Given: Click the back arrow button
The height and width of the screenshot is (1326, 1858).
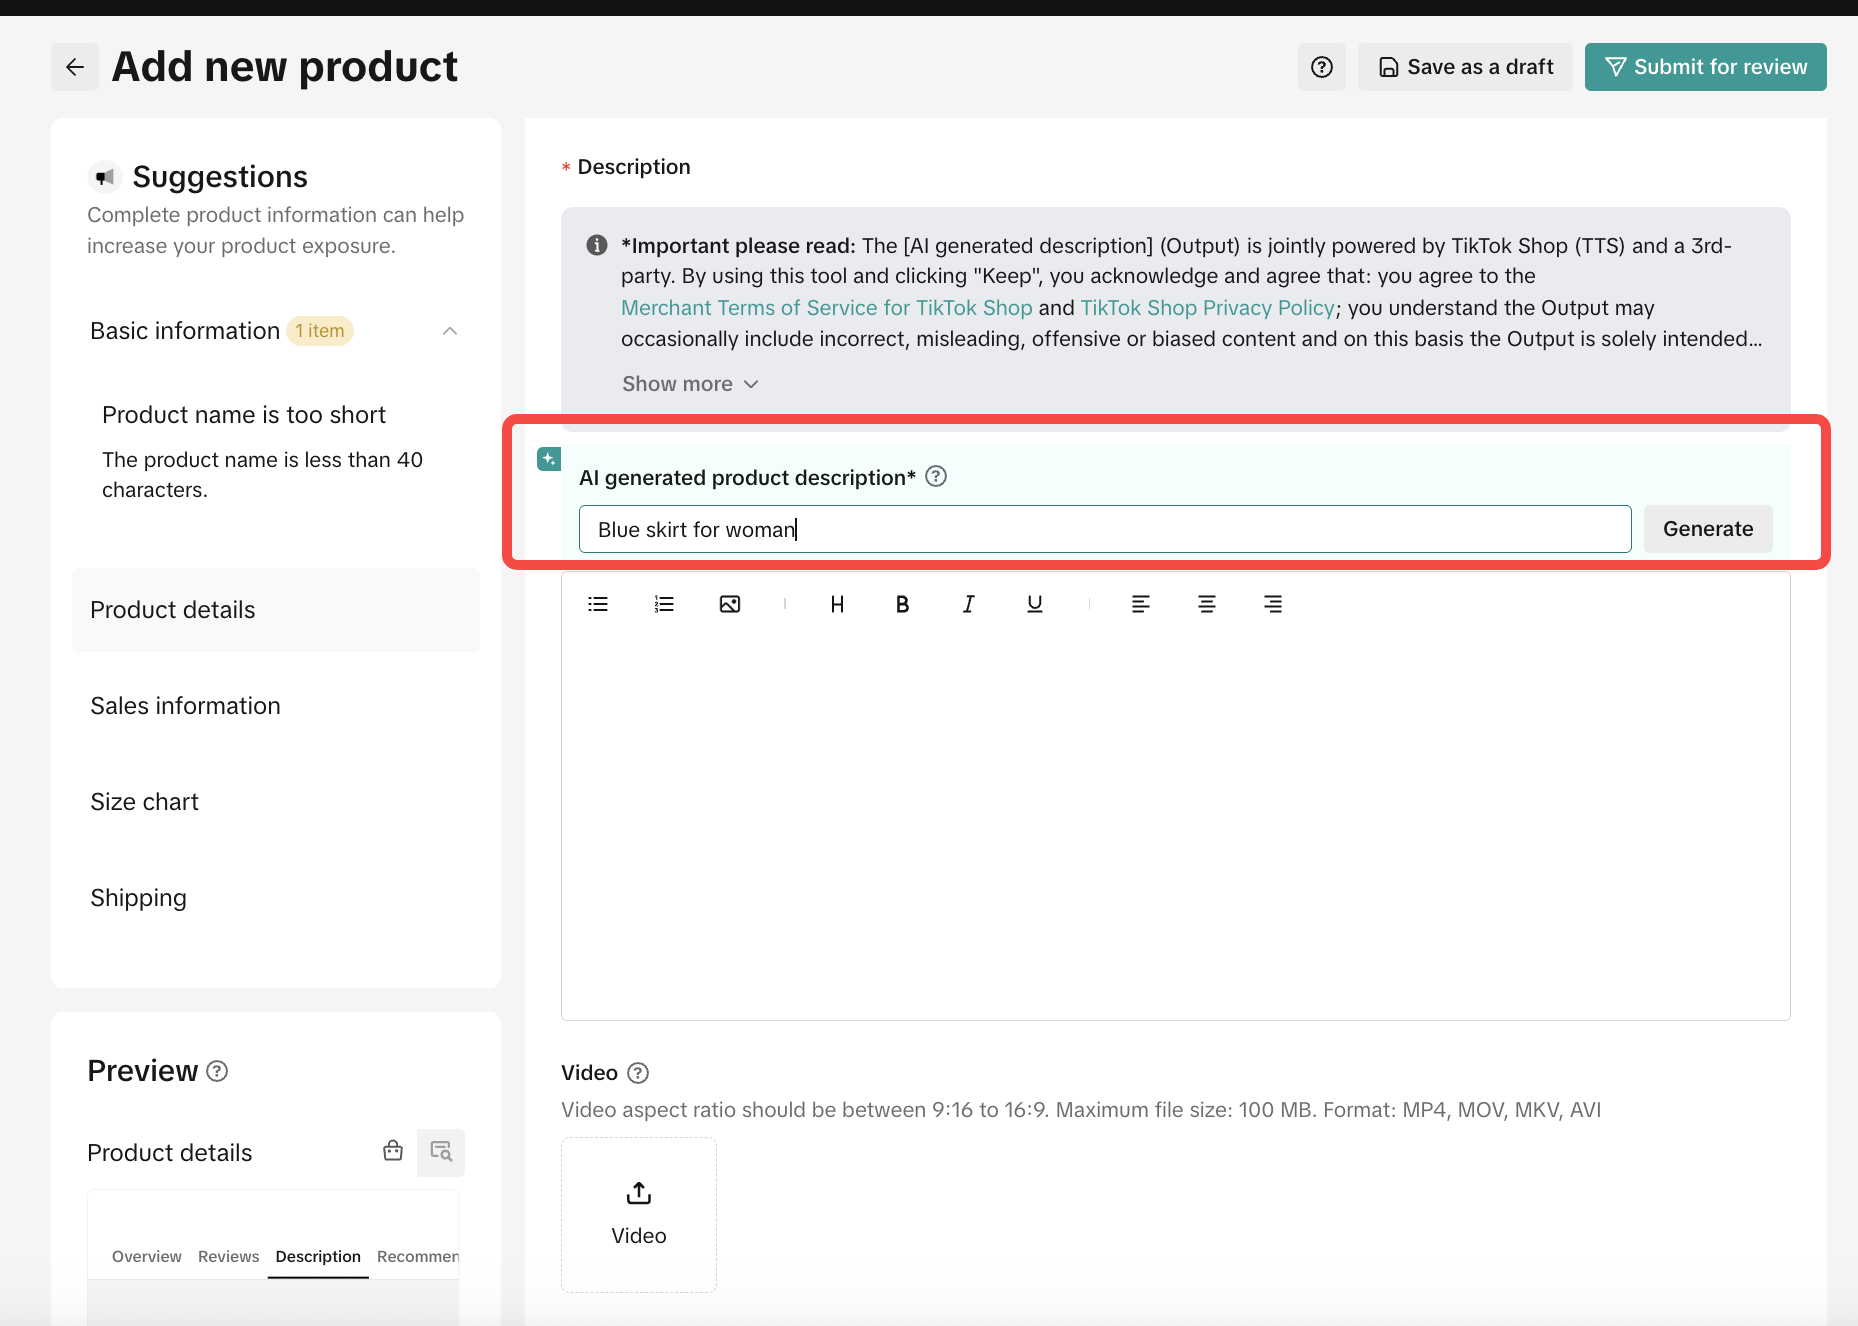Looking at the screenshot, I should pyautogui.click(x=75, y=67).
